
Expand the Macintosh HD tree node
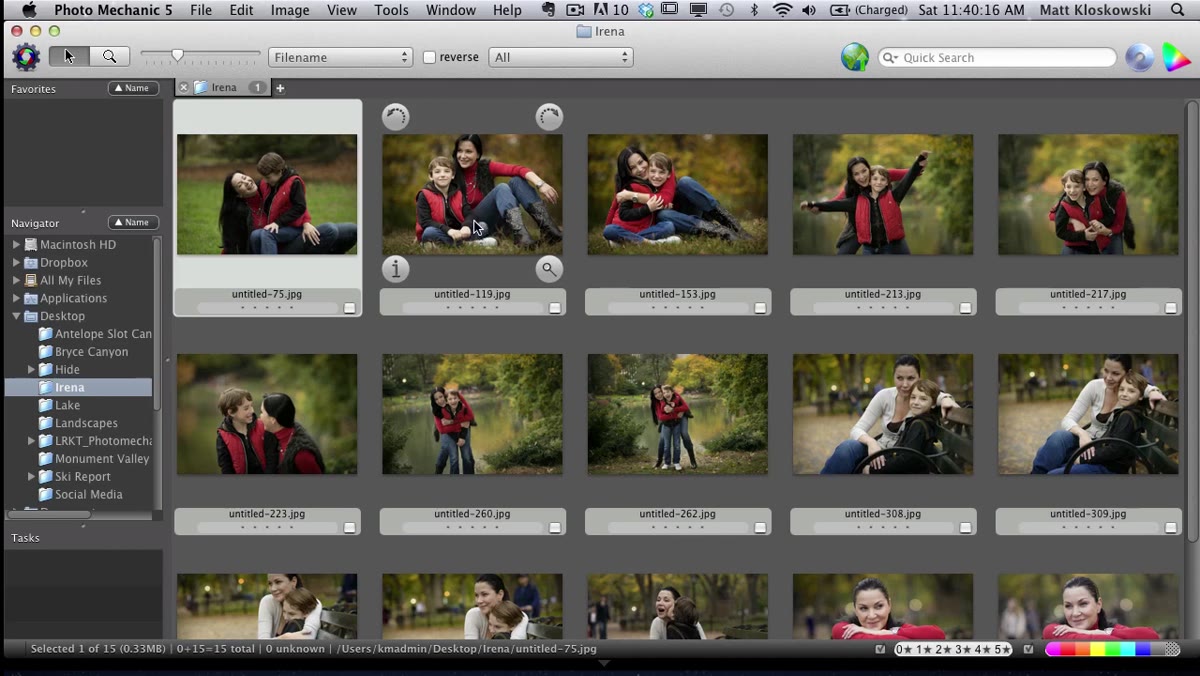(x=16, y=245)
